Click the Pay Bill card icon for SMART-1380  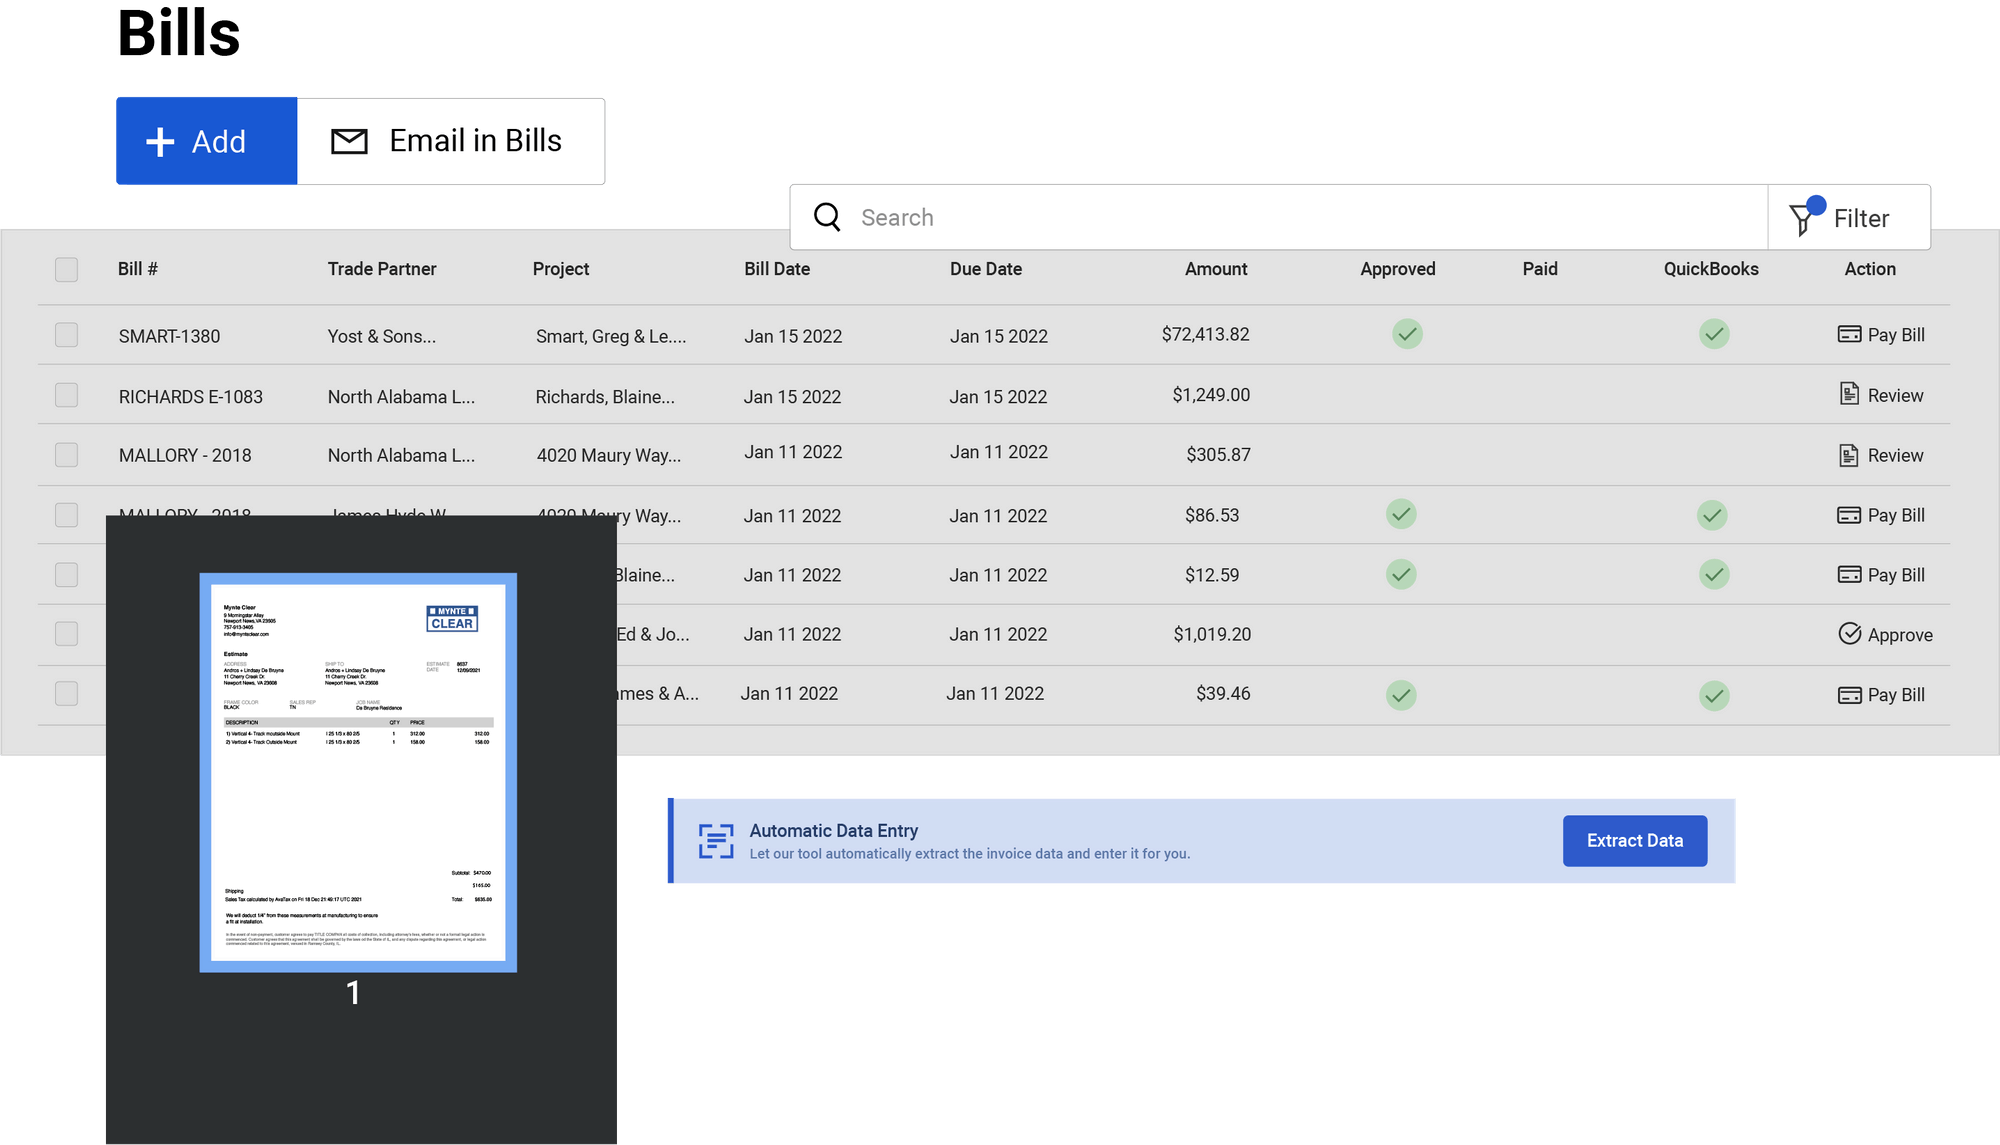coord(1848,335)
